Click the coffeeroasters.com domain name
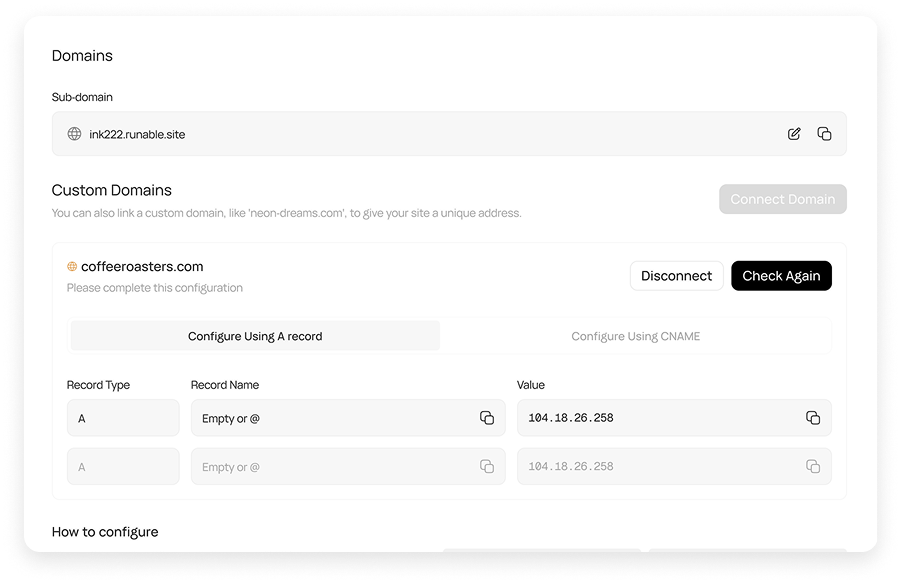This screenshot has width=902, height=584. (143, 266)
